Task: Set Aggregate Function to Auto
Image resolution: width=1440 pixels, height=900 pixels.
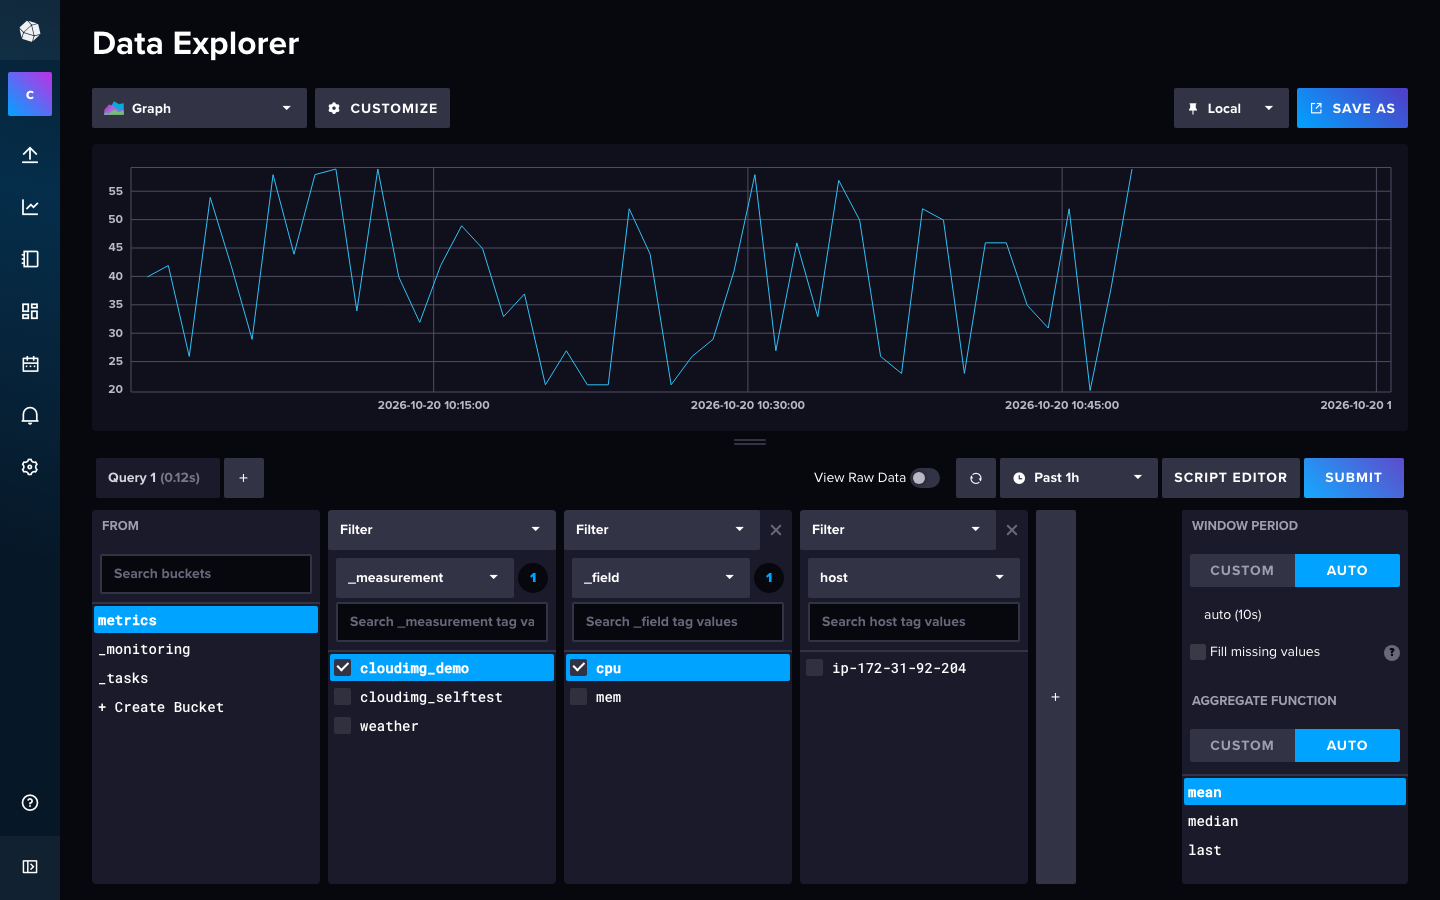Action: [x=1347, y=745]
